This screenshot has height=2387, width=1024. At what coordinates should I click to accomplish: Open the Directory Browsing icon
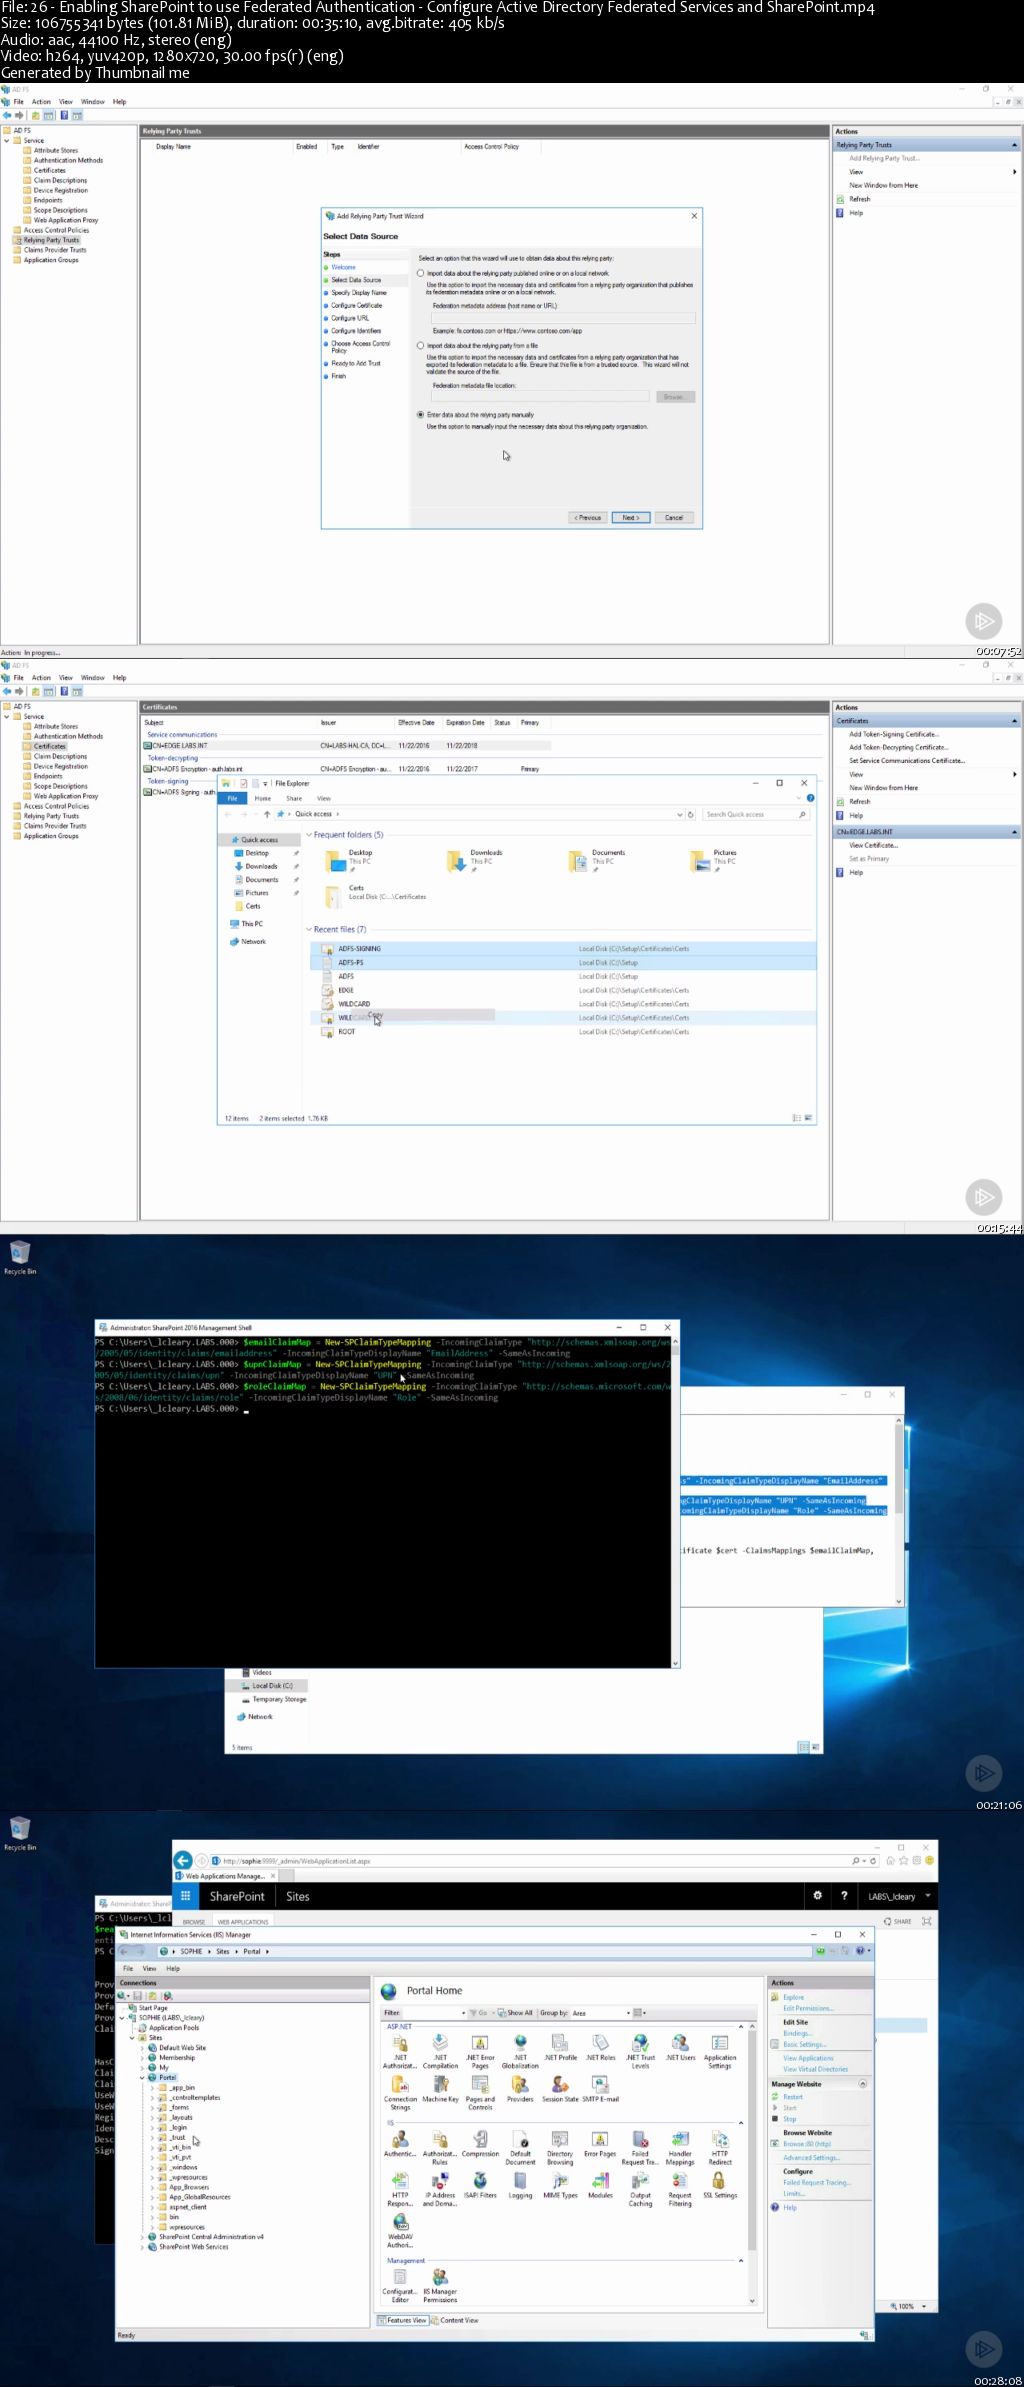point(560,2148)
